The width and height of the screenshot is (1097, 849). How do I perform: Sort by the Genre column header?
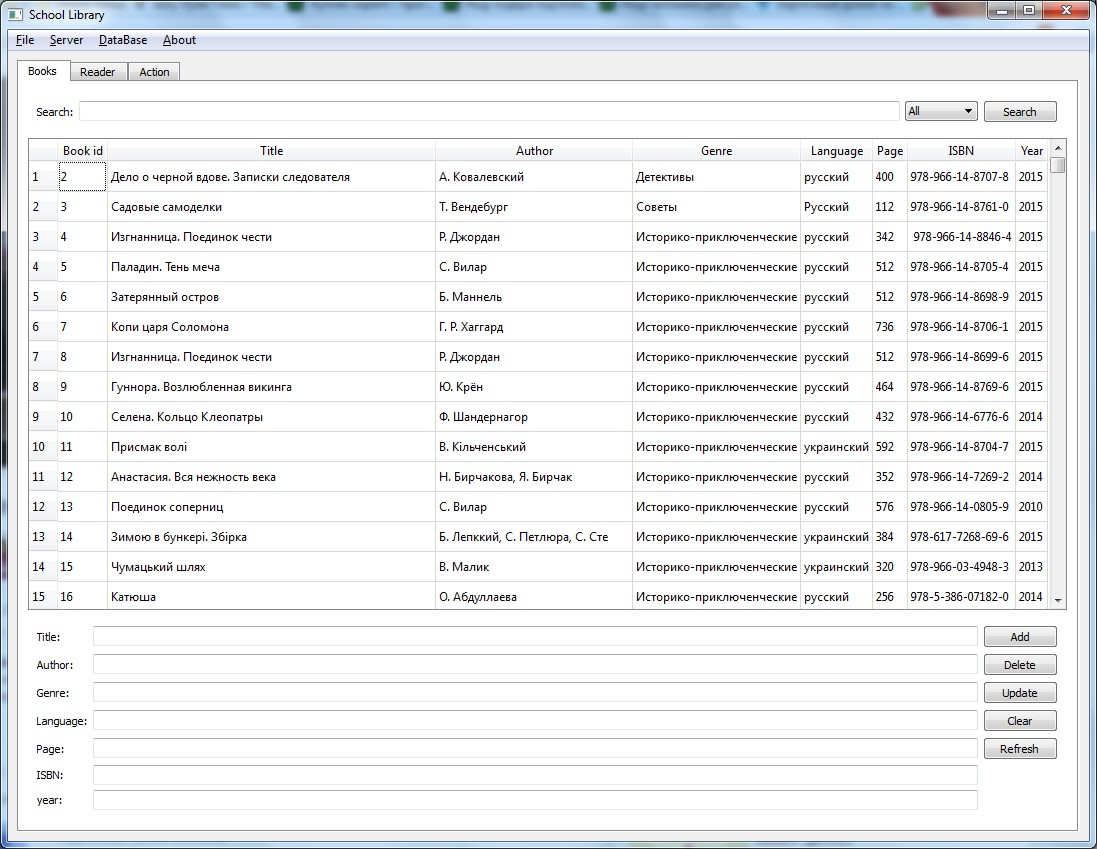[x=716, y=150]
